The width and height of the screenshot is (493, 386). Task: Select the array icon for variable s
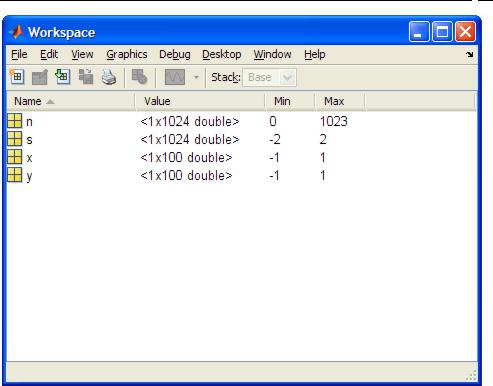pos(14,139)
